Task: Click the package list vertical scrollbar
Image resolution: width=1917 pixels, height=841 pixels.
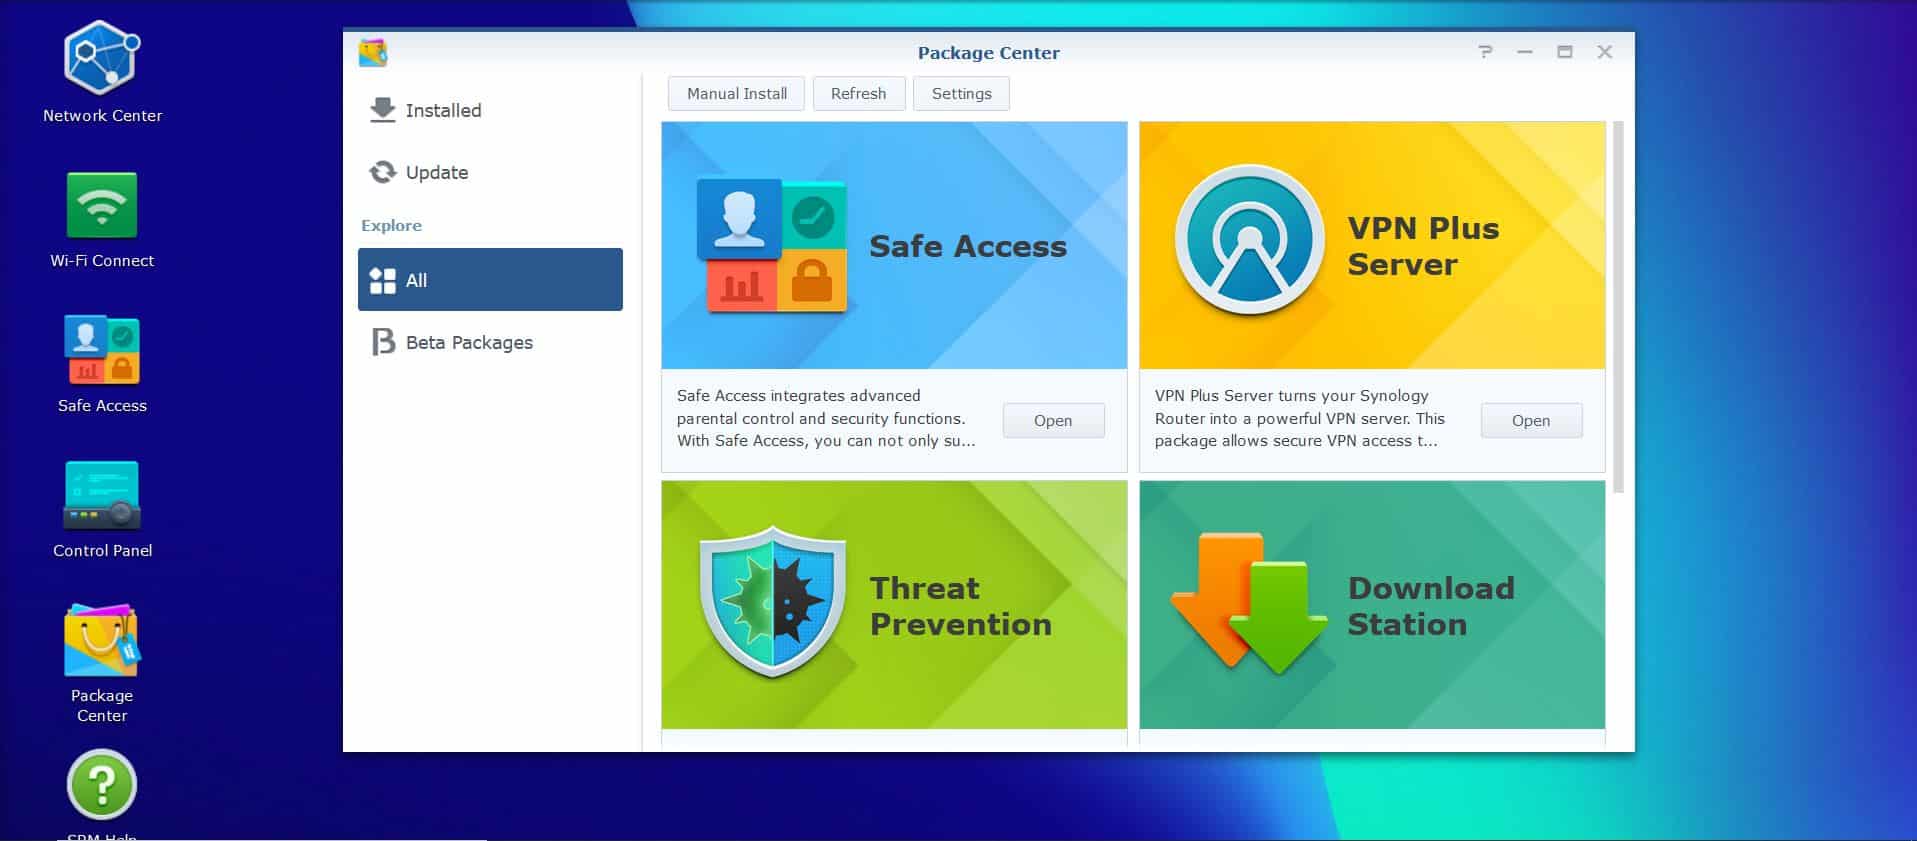Action: [1618, 307]
